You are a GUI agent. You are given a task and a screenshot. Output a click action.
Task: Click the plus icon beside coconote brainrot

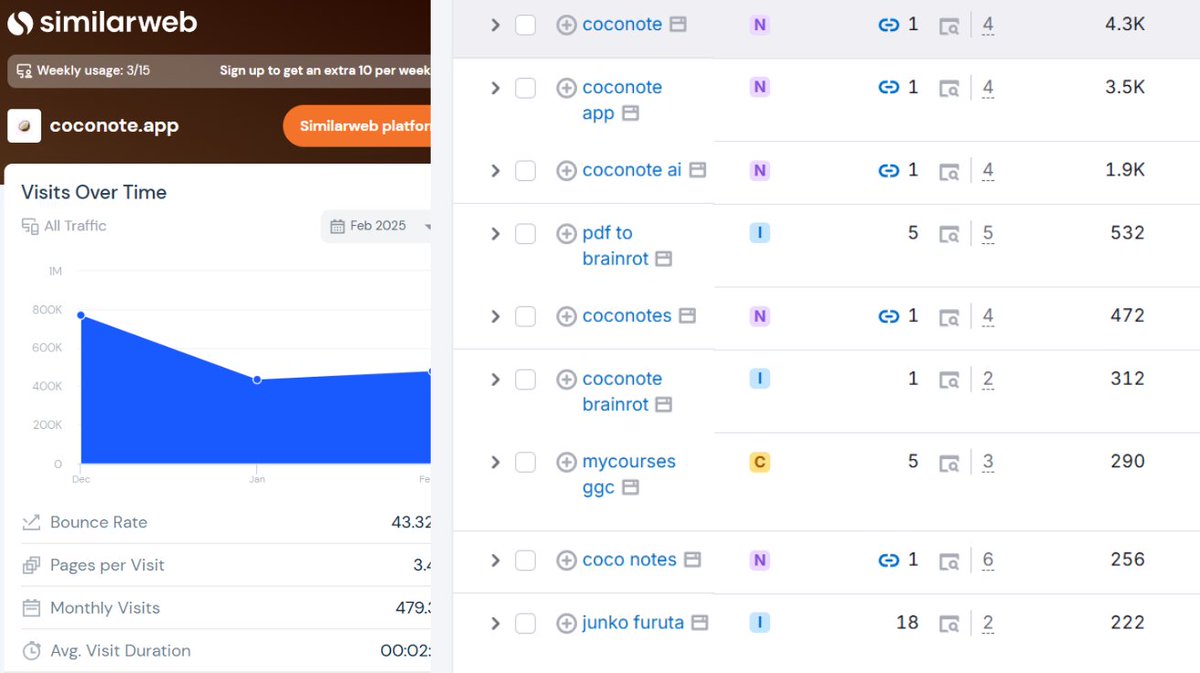(566, 380)
